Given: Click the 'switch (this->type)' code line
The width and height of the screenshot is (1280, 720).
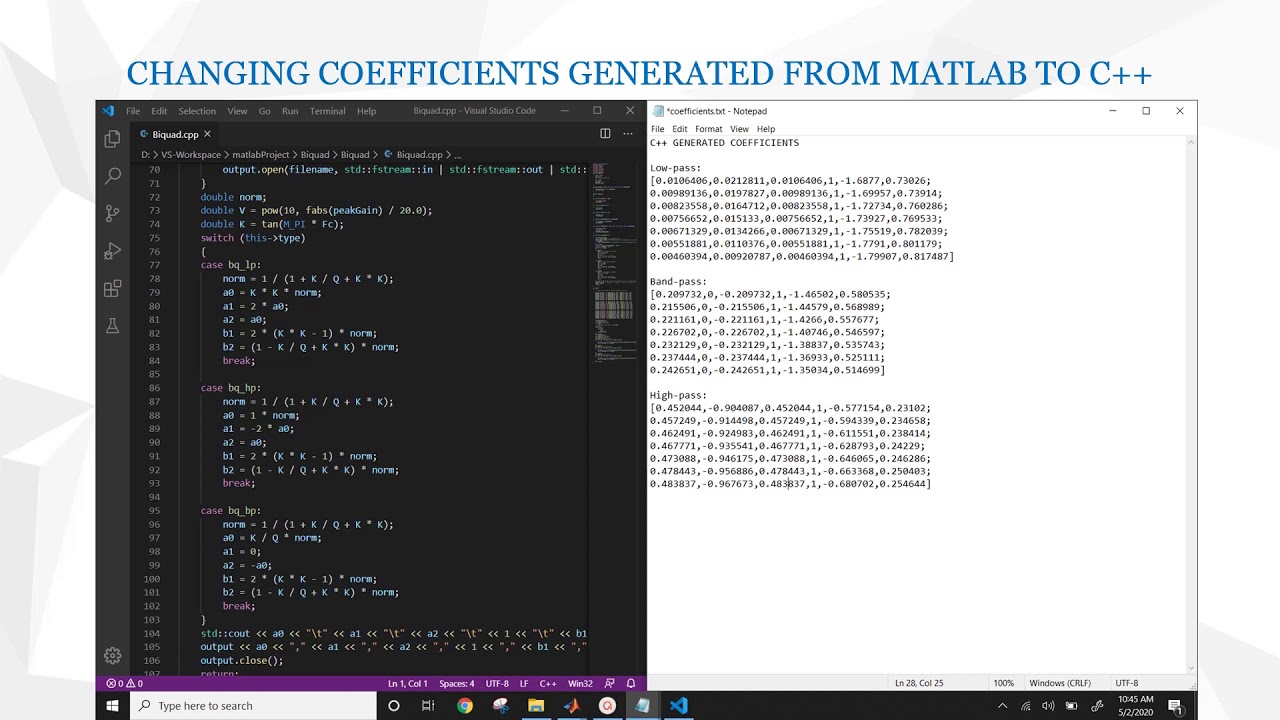Looking at the screenshot, I should click(x=252, y=238).
